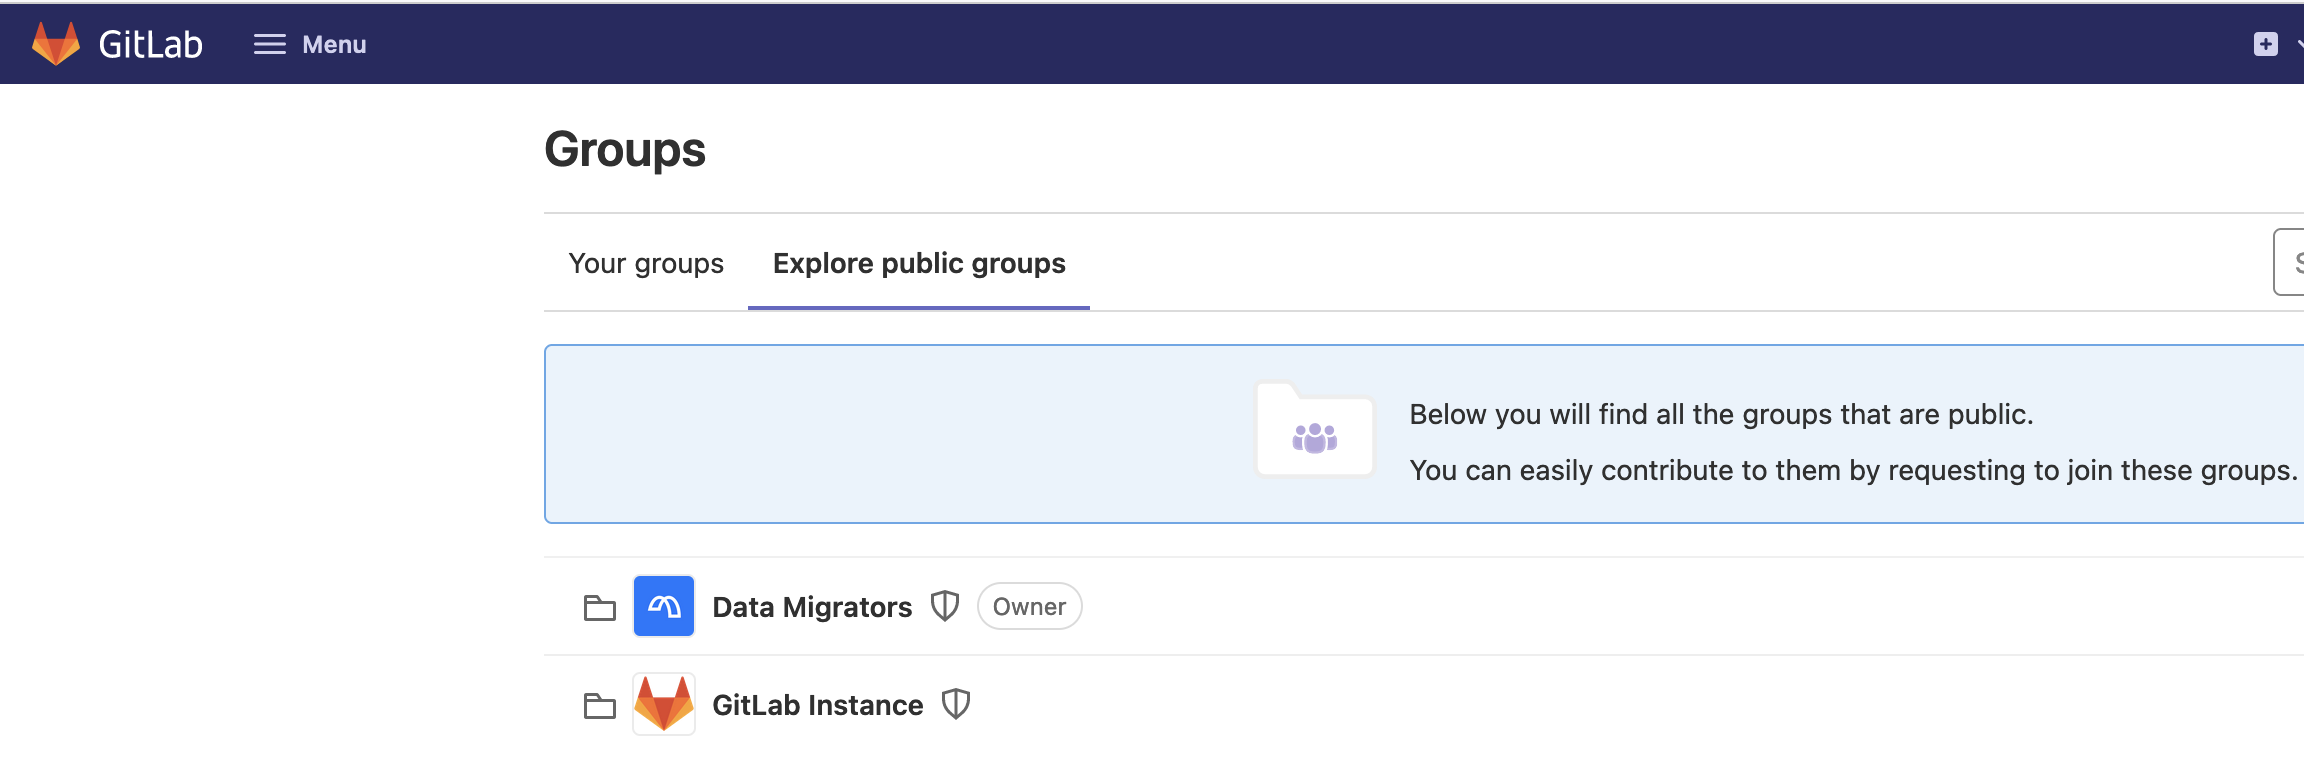This screenshot has height=774, width=2304.
Task: Click the shield icon next to GitLab Instance
Action: point(956,704)
